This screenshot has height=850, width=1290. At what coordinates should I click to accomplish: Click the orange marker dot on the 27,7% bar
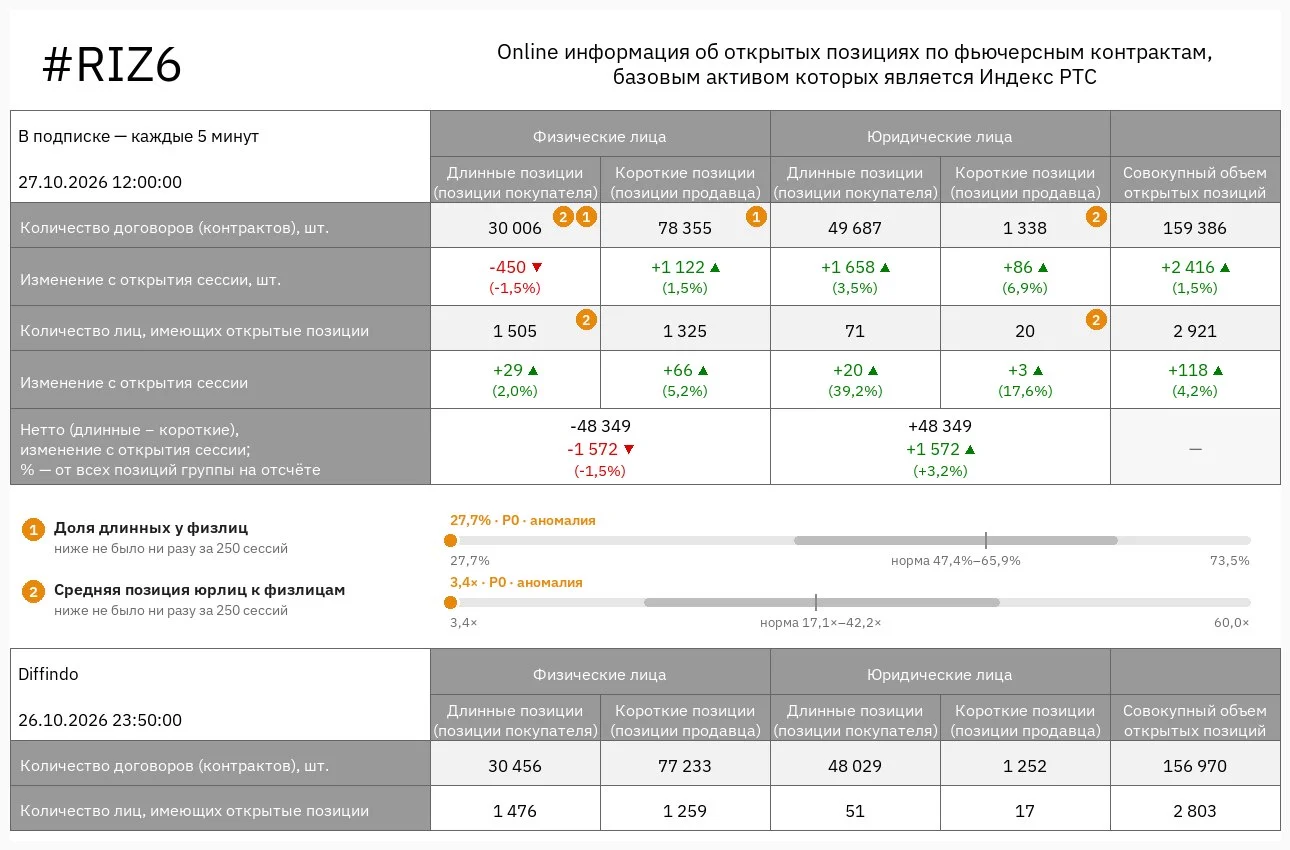pos(450,541)
